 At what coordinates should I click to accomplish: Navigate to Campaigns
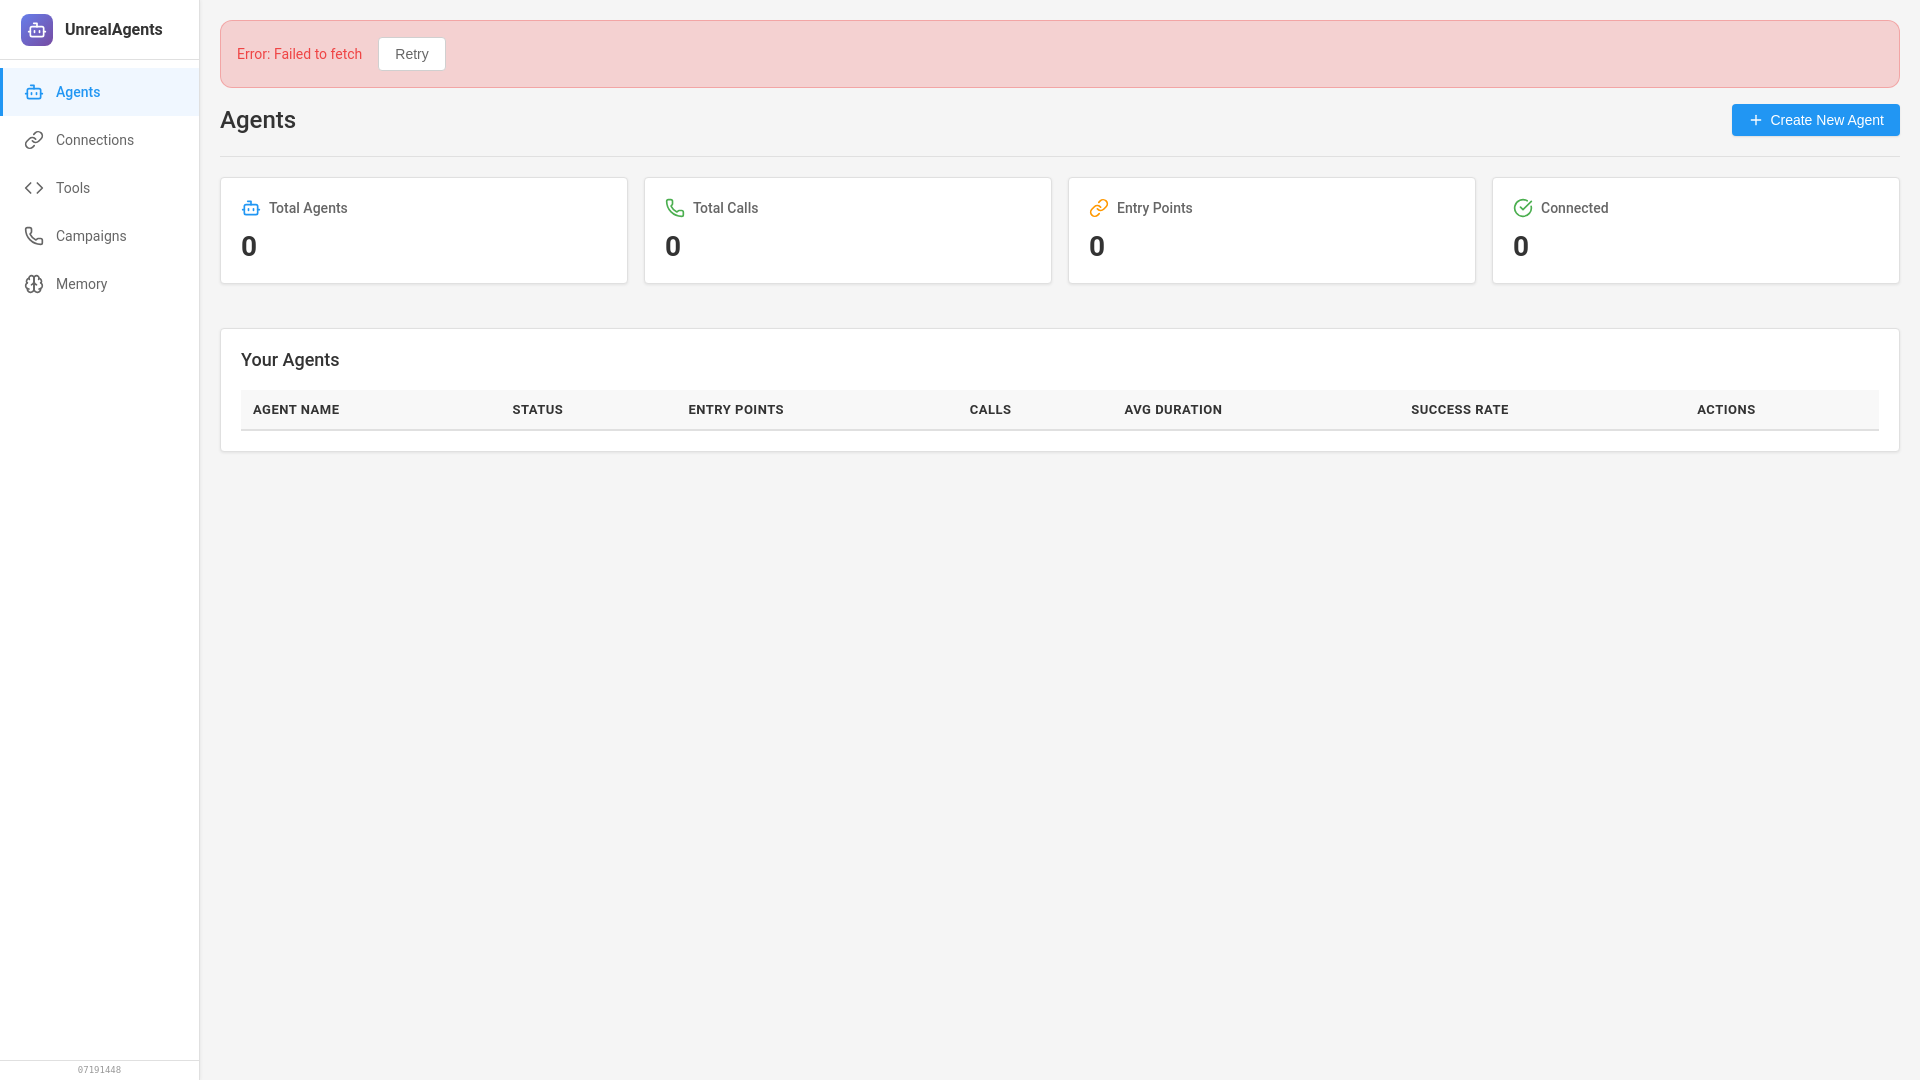tap(100, 236)
